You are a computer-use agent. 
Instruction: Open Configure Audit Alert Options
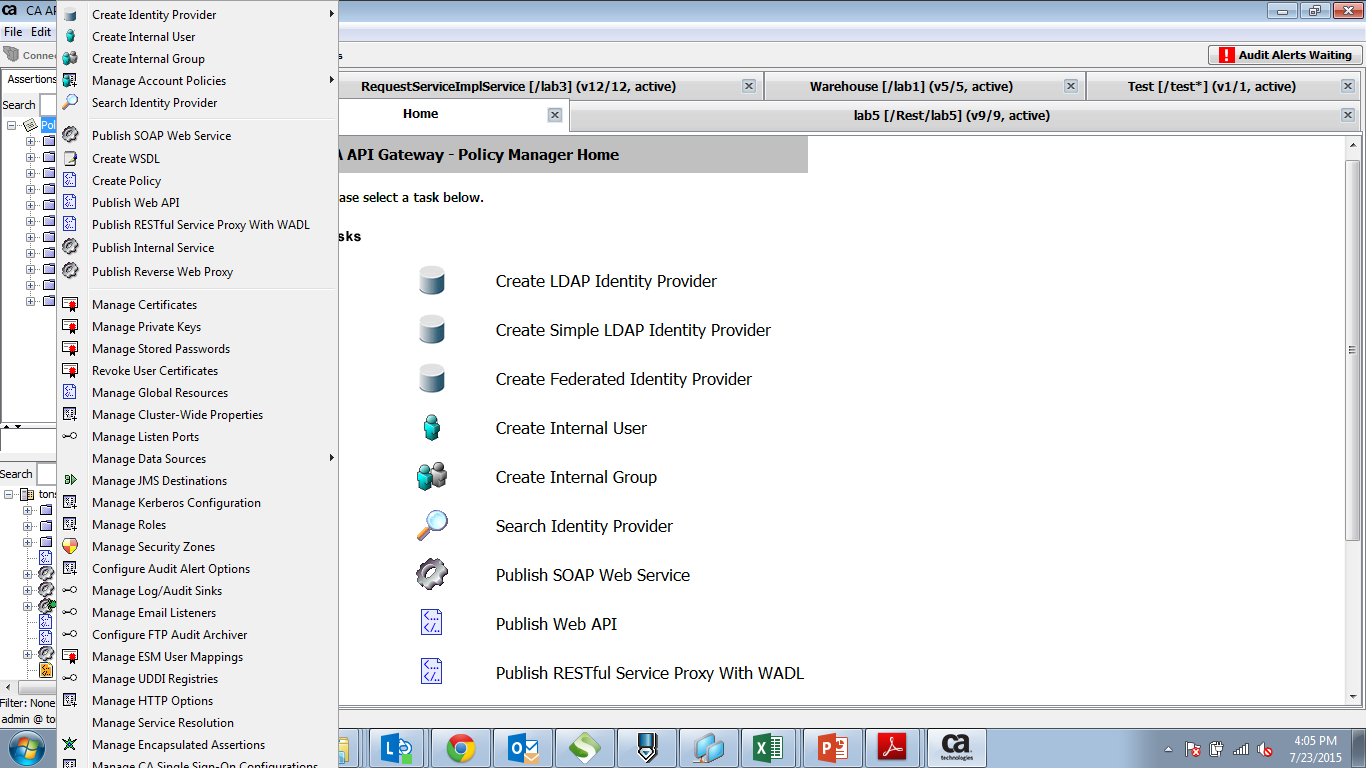(198, 569)
